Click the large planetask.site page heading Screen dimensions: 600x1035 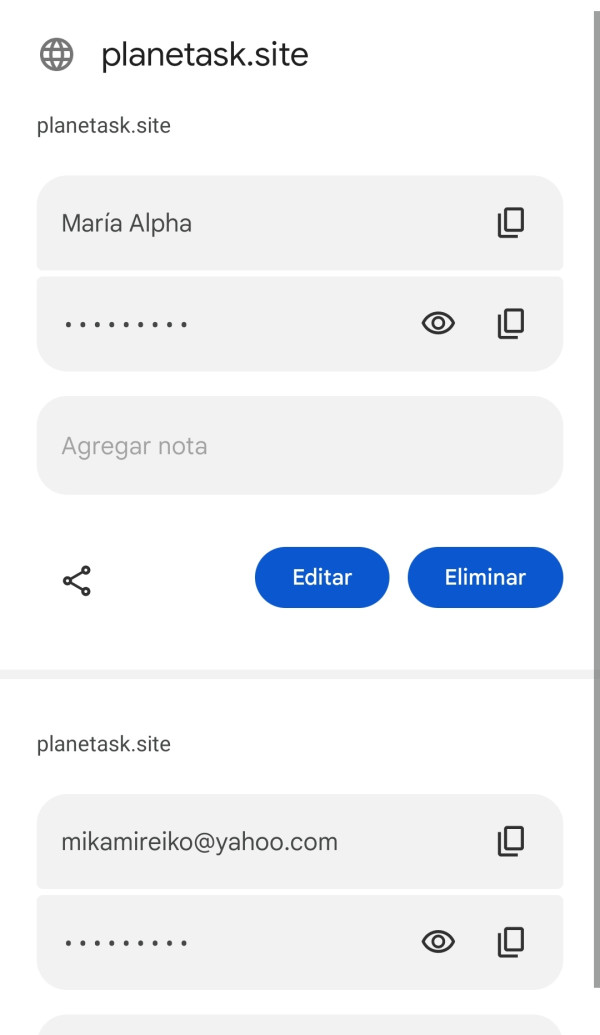coord(205,56)
